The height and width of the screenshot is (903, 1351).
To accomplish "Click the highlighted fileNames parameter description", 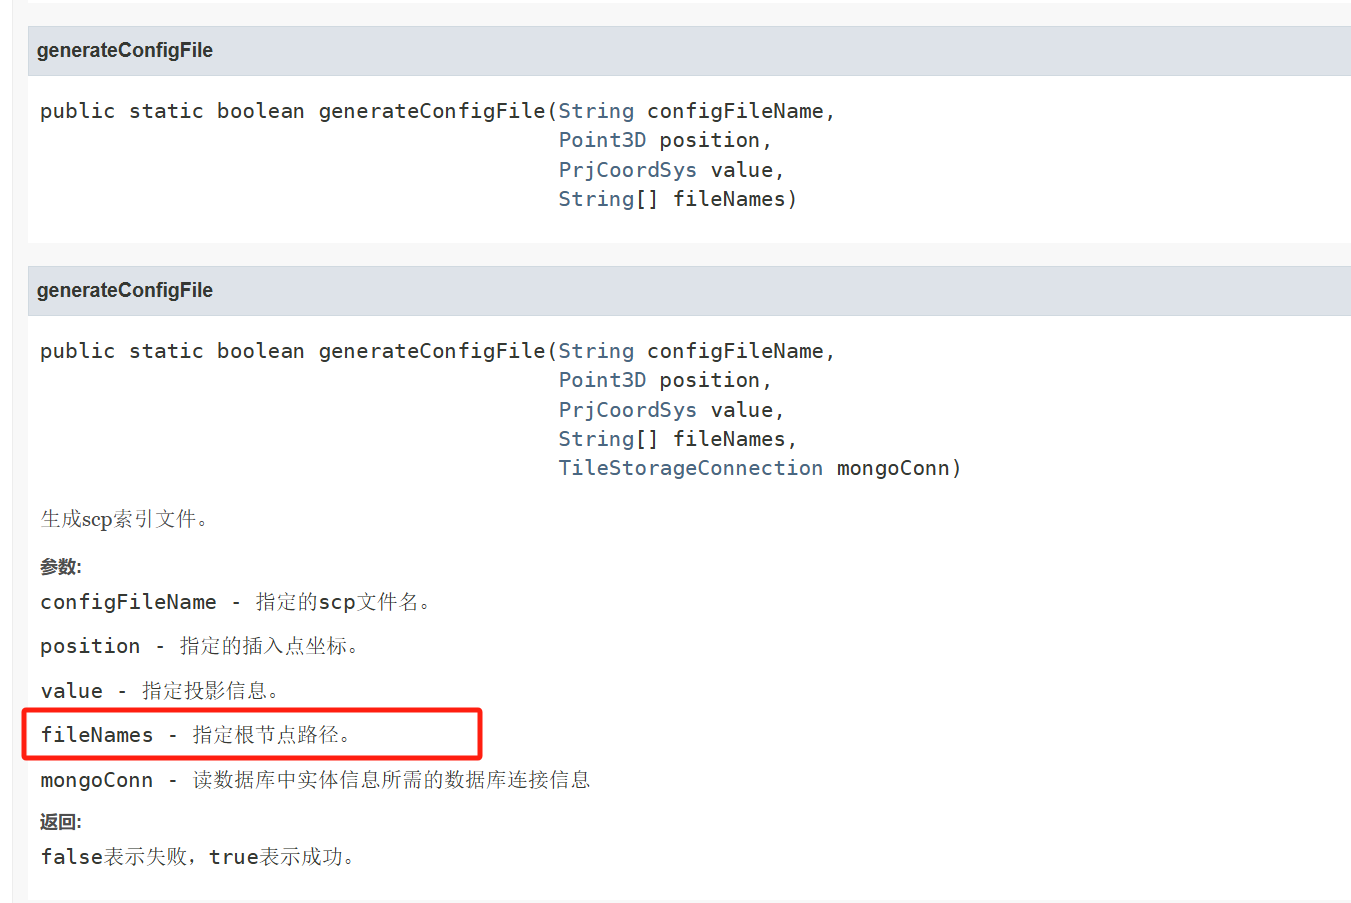I will tap(196, 735).
